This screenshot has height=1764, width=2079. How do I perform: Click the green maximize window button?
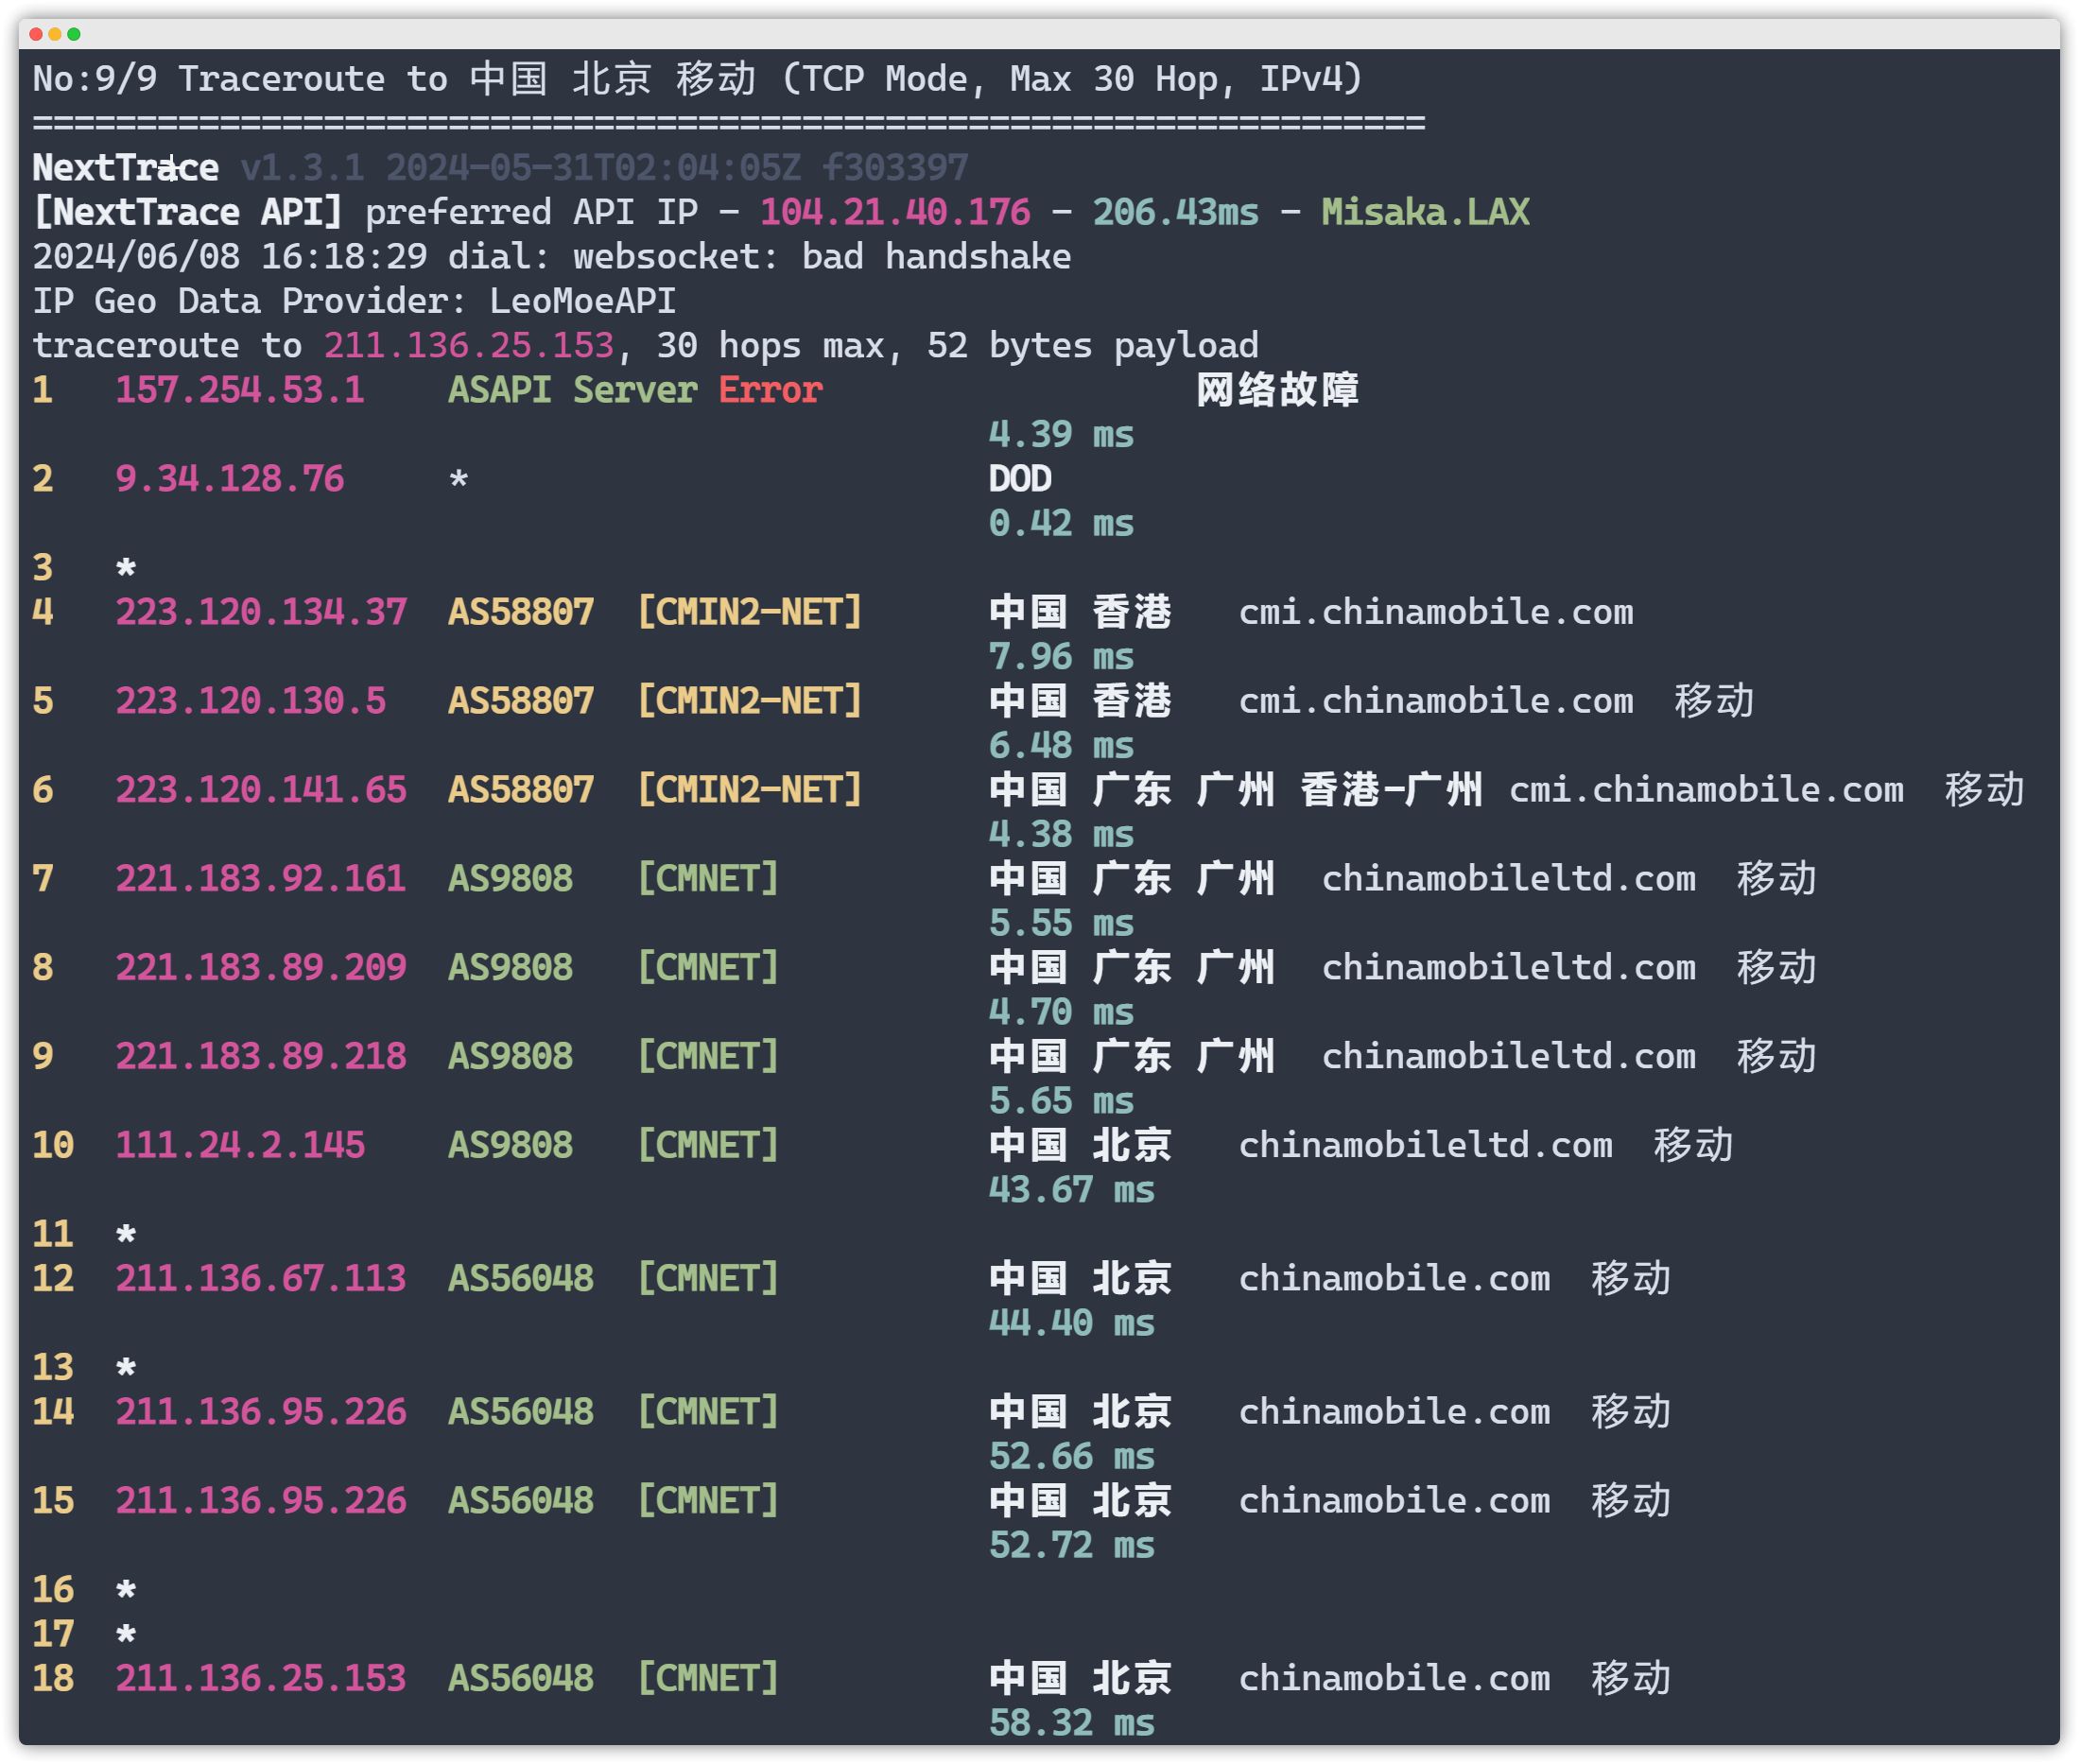pos(74,34)
